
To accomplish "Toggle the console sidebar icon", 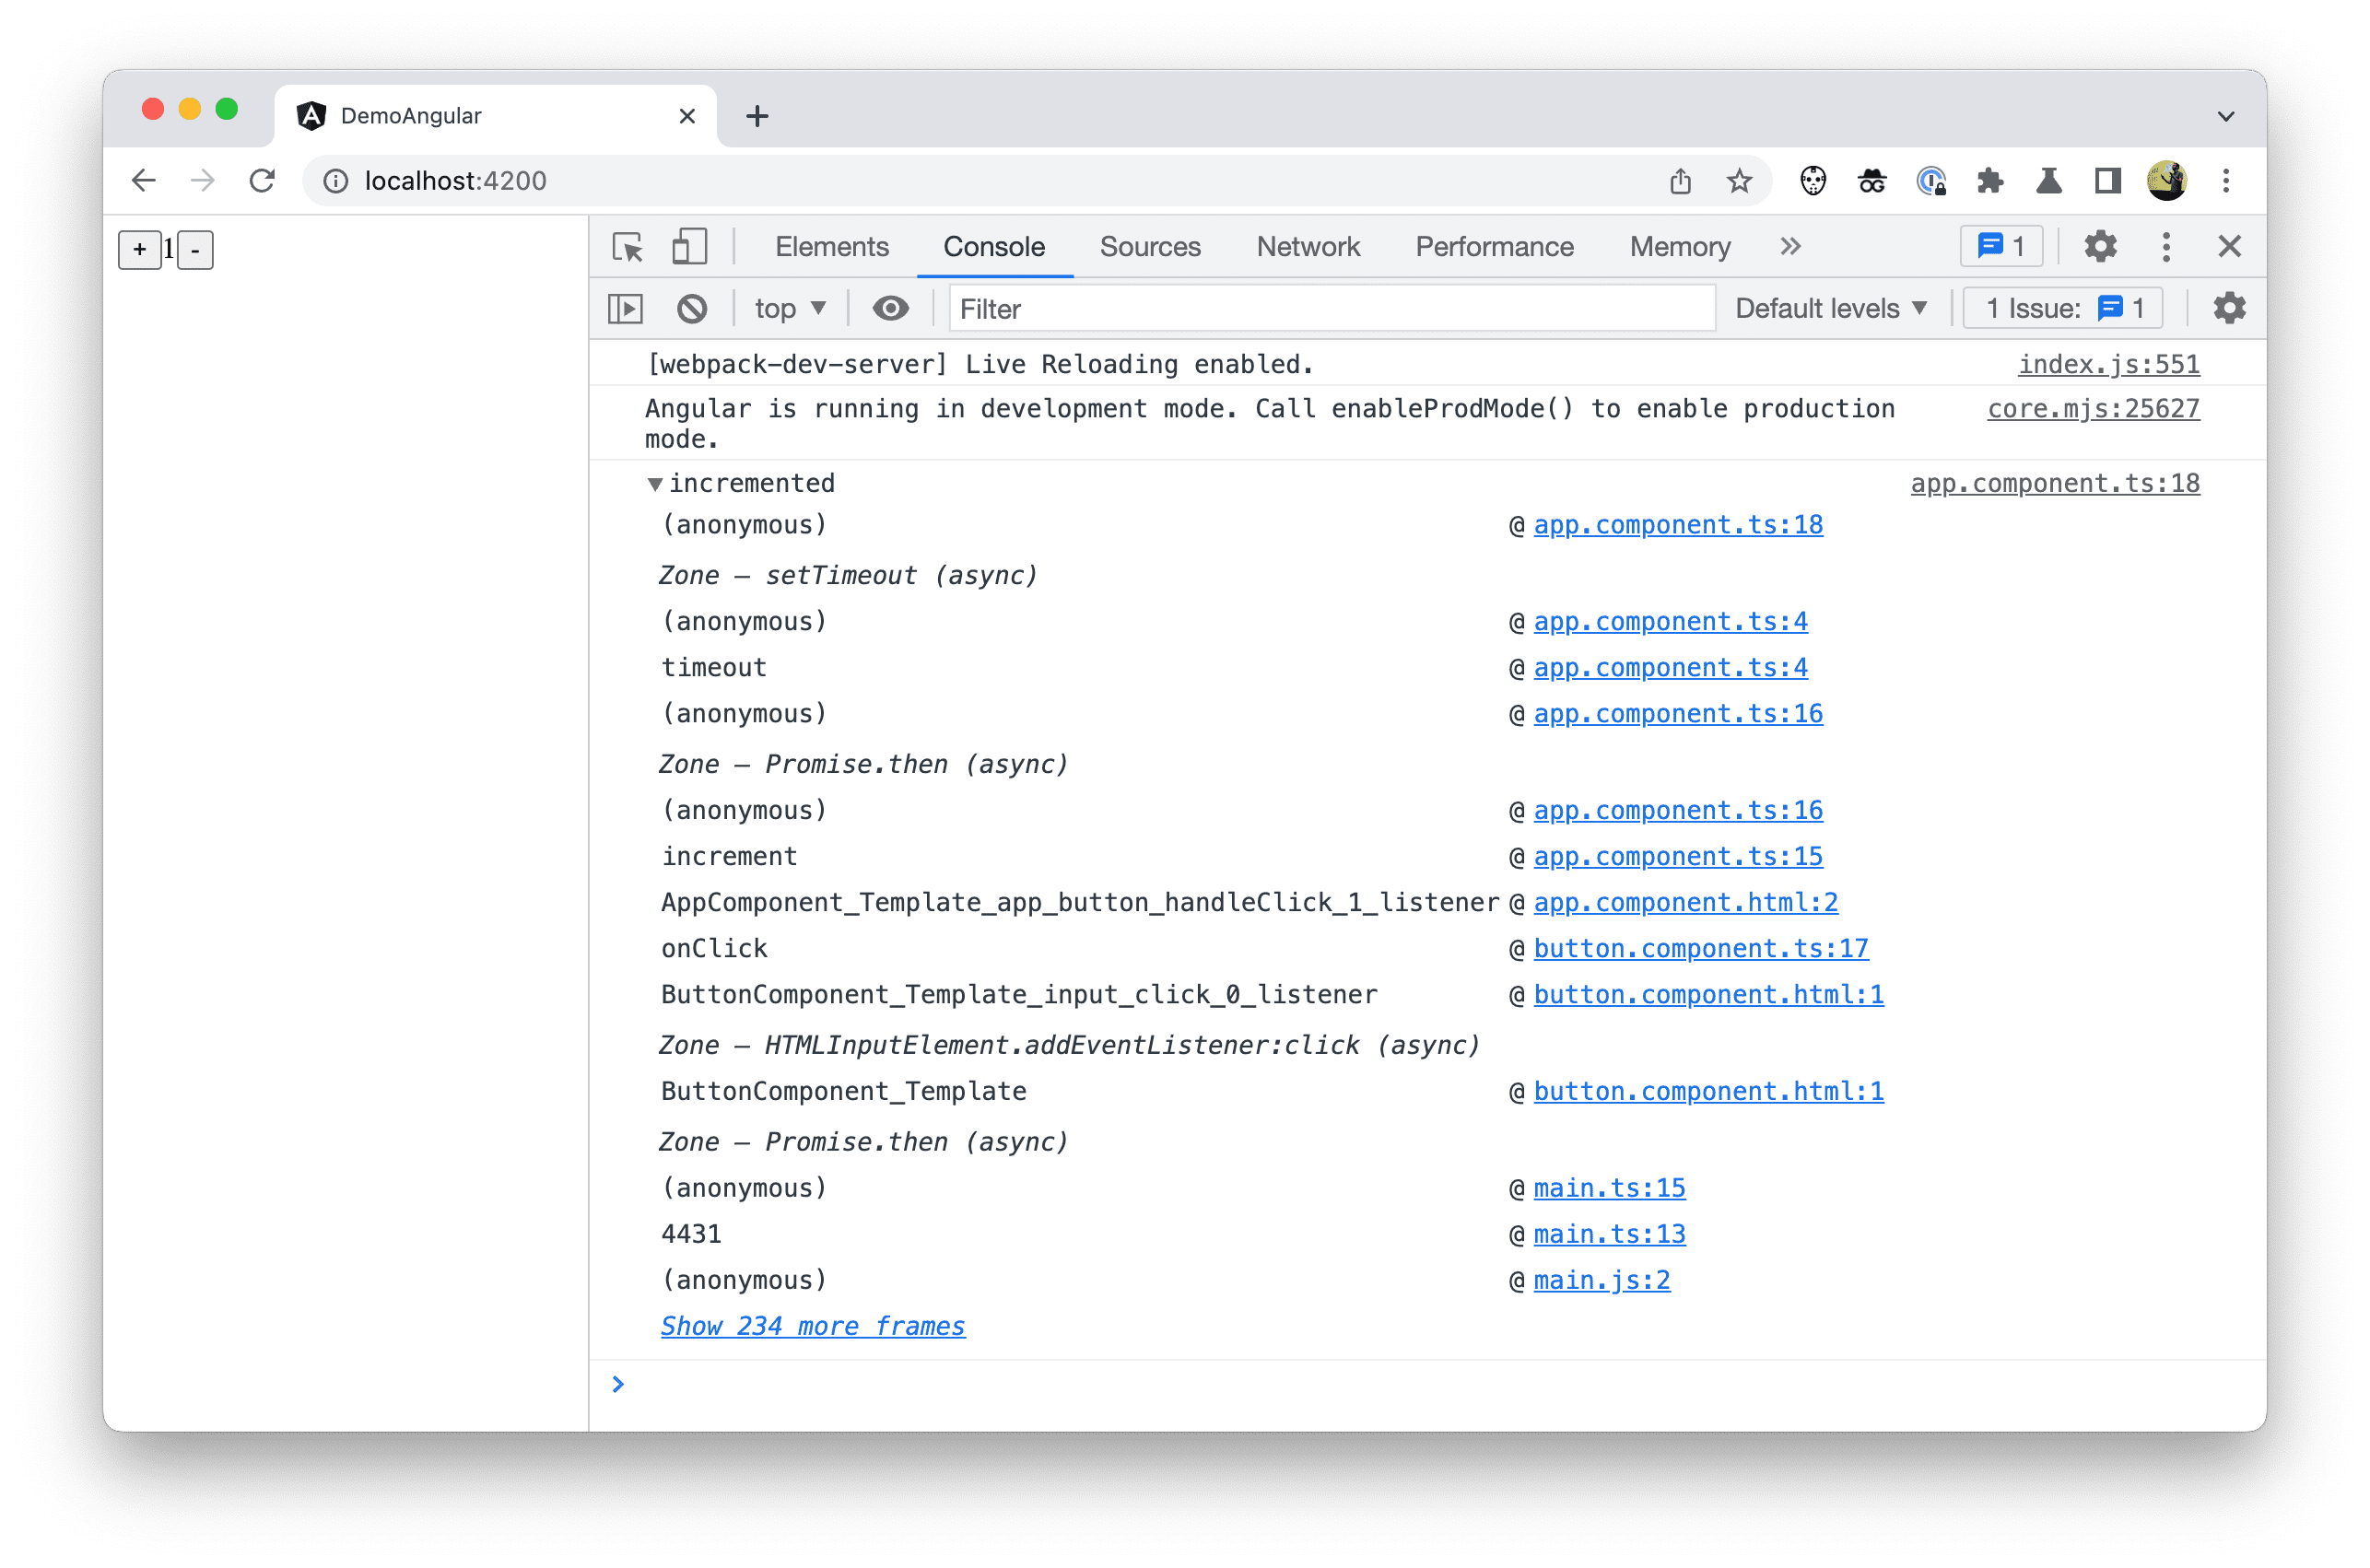I will pyautogui.click(x=627, y=311).
